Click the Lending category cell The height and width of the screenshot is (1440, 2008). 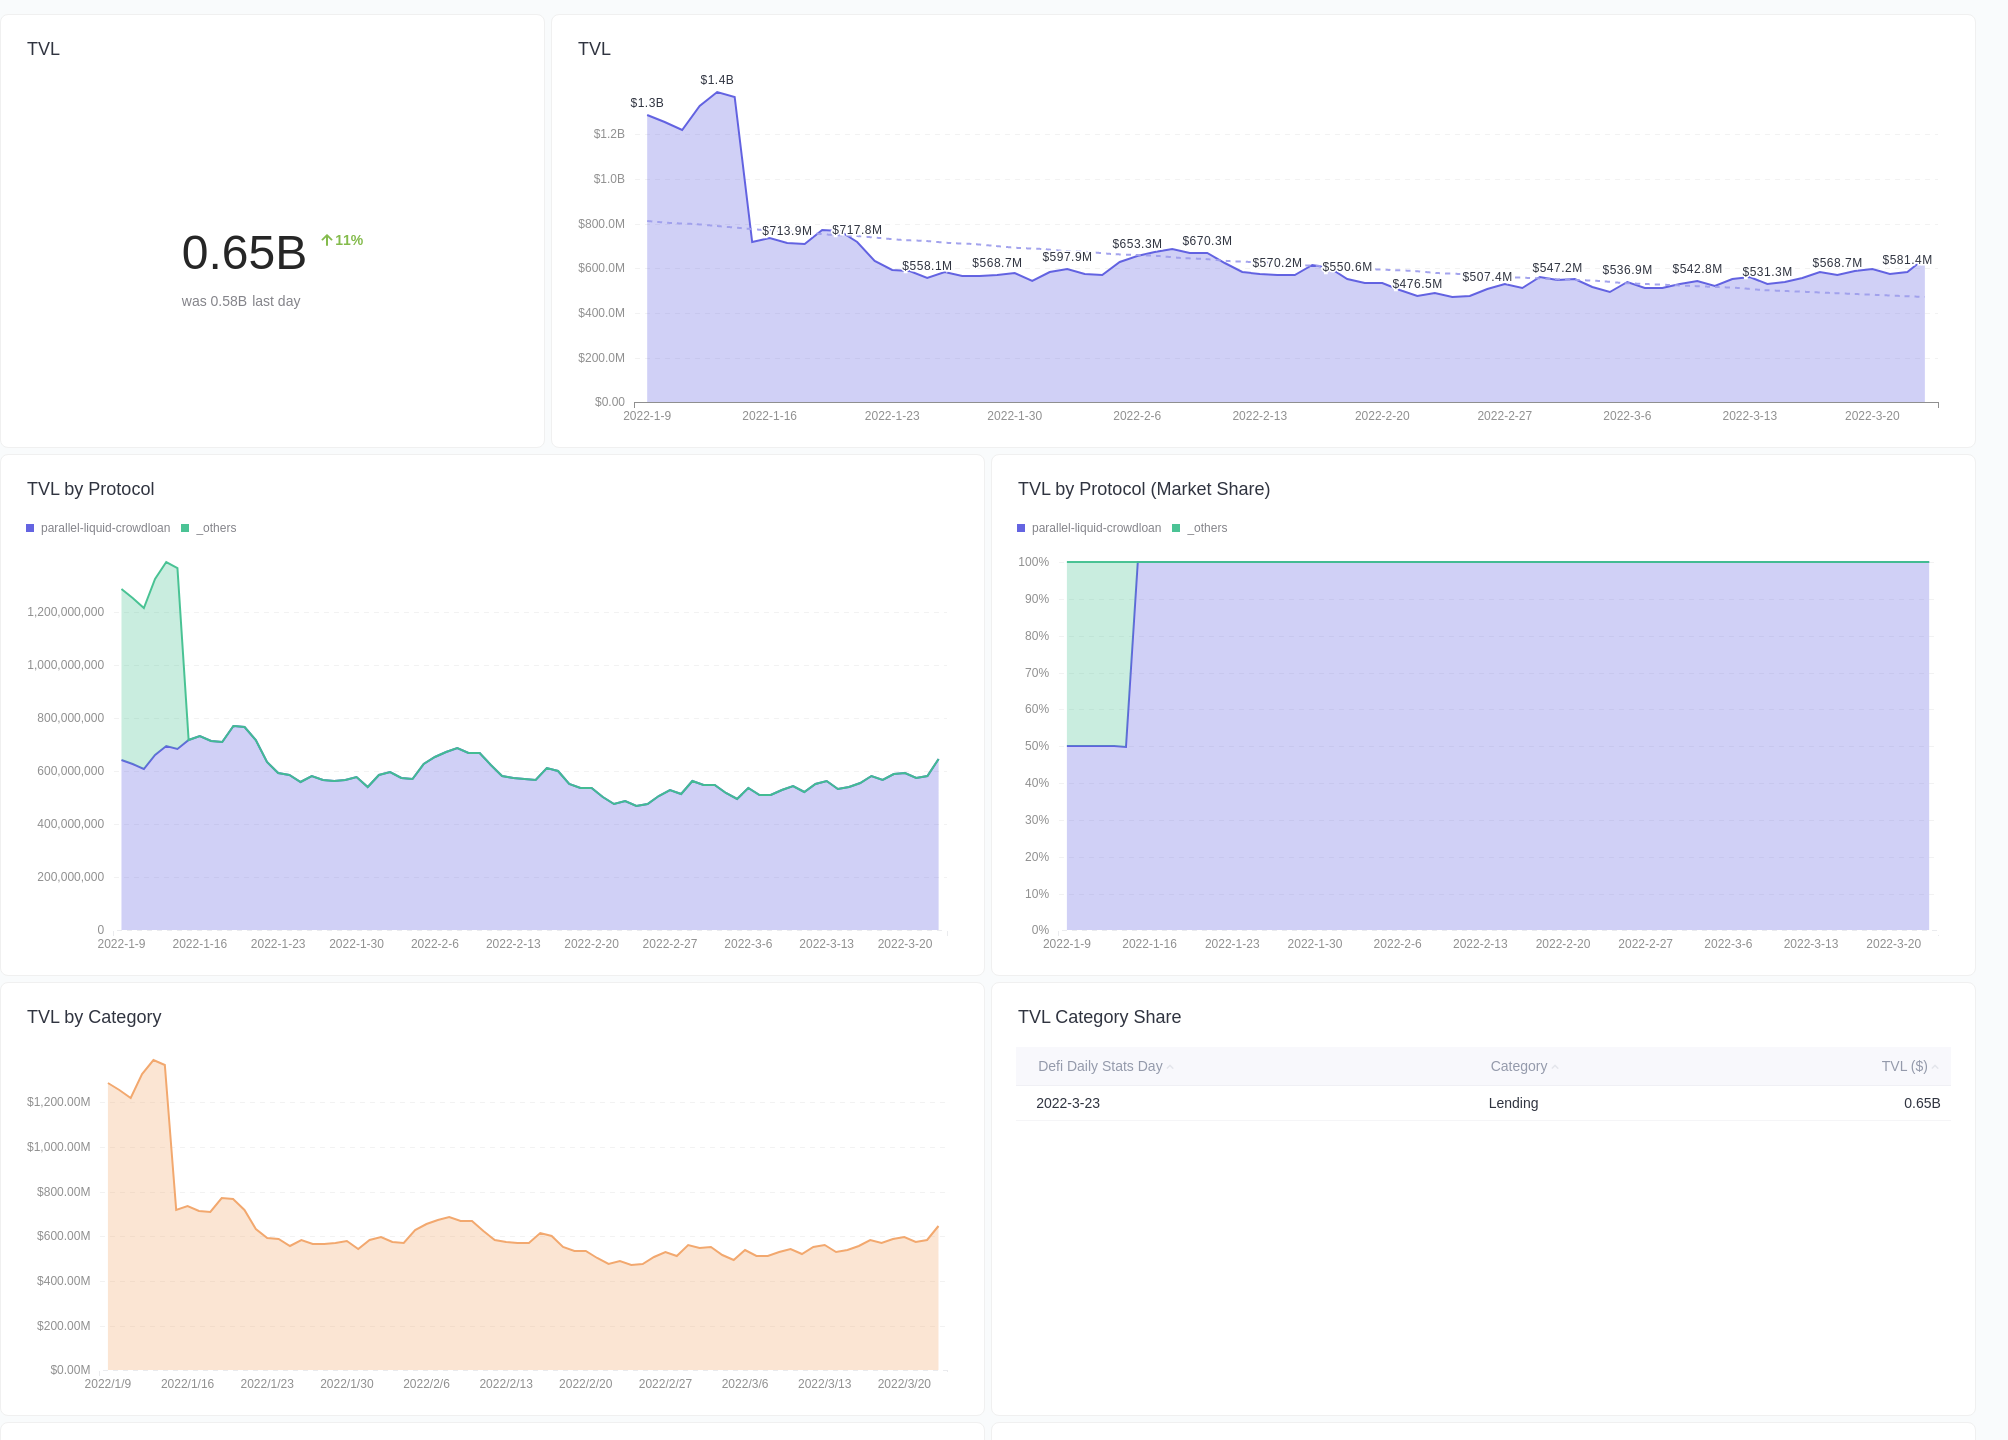[1513, 1103]
